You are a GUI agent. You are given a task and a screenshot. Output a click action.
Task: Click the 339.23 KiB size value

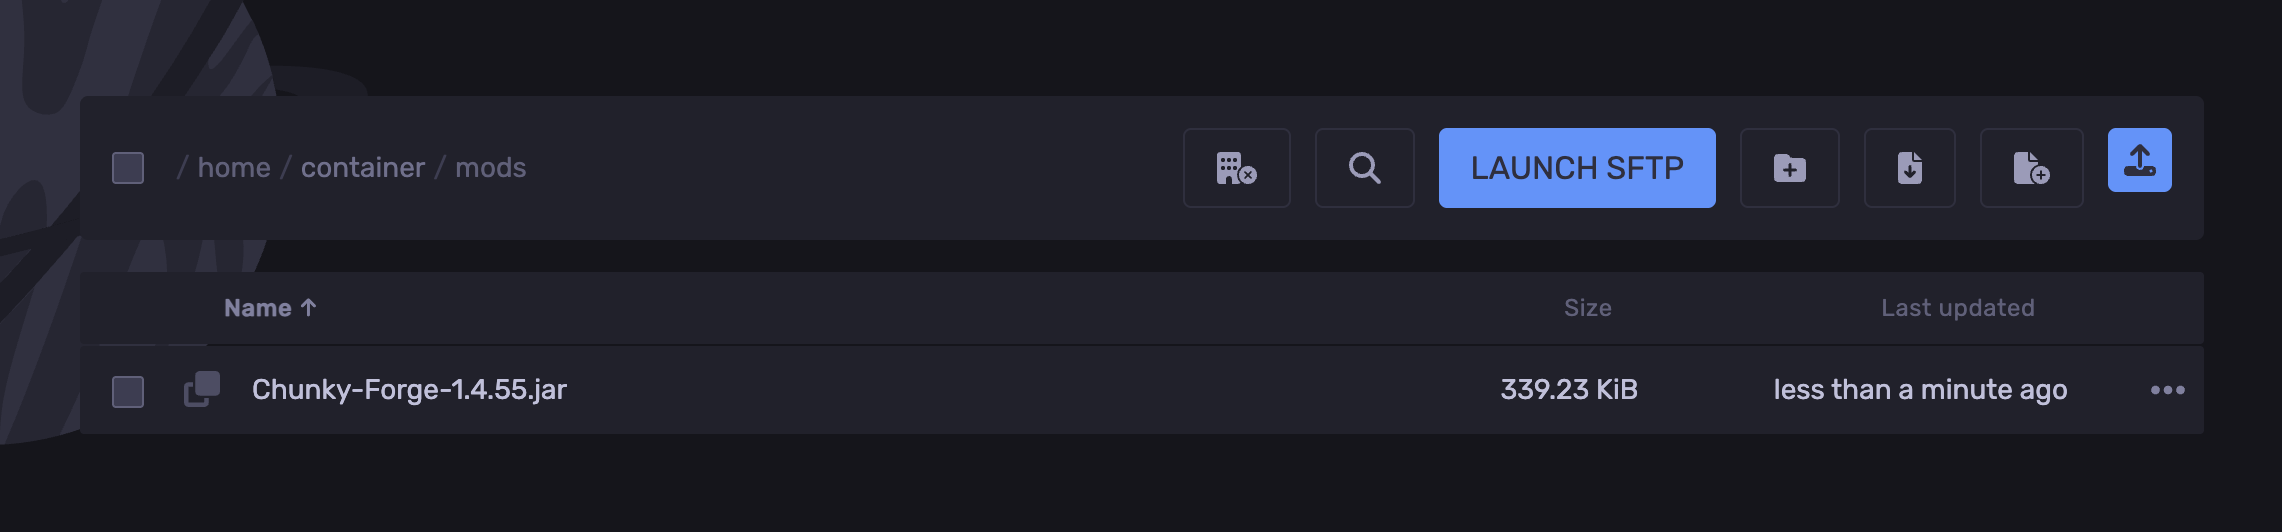(x=1568, y=390)
